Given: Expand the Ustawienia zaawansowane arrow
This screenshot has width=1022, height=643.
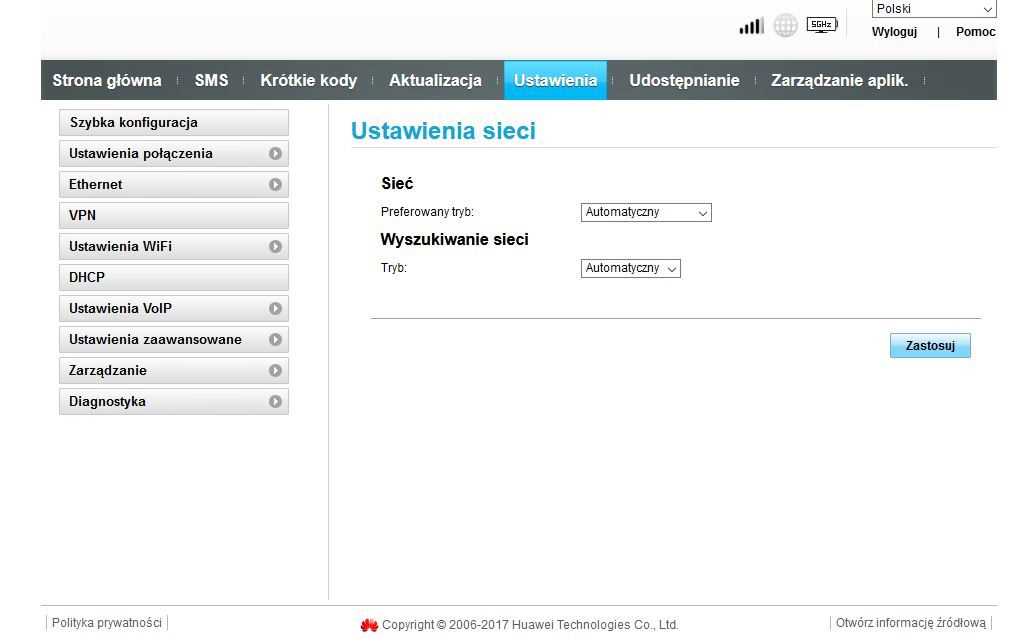Looking at the screenshot, I should (x=275, y=339).
